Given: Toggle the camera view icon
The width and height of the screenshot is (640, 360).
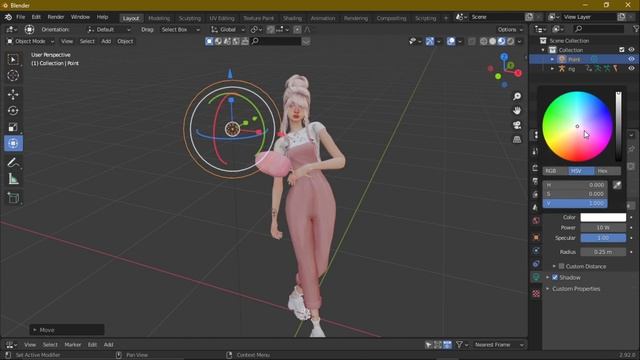Looking at the screenshot, I should point(517,125).
